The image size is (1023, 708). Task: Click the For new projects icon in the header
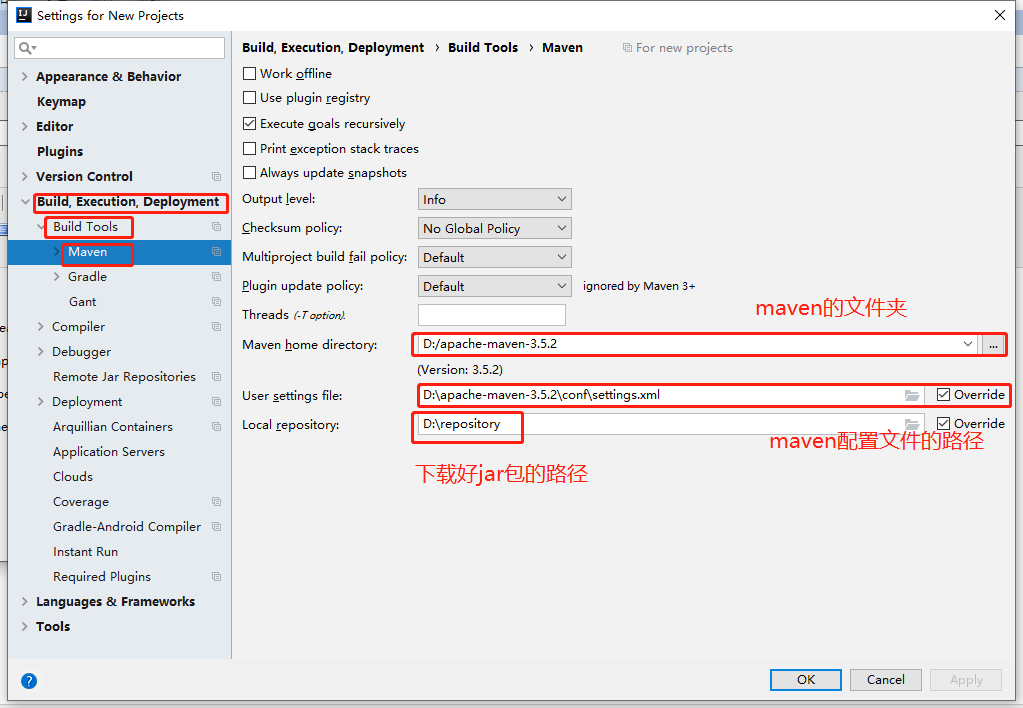pyautogui.click(x=627, y=48)
